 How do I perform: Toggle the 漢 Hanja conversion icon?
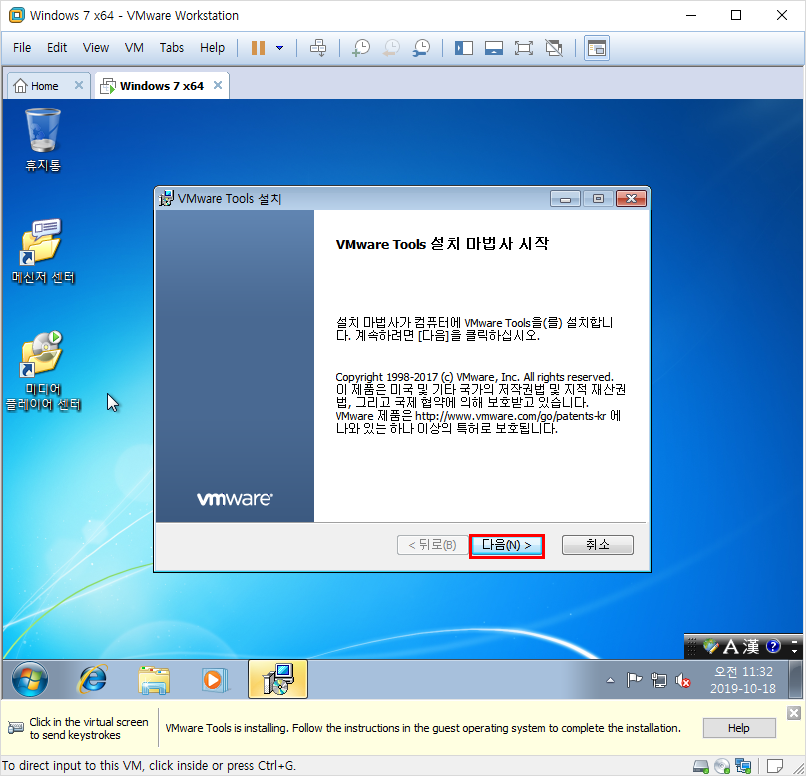pyautogui.click(x=750, y=646)
